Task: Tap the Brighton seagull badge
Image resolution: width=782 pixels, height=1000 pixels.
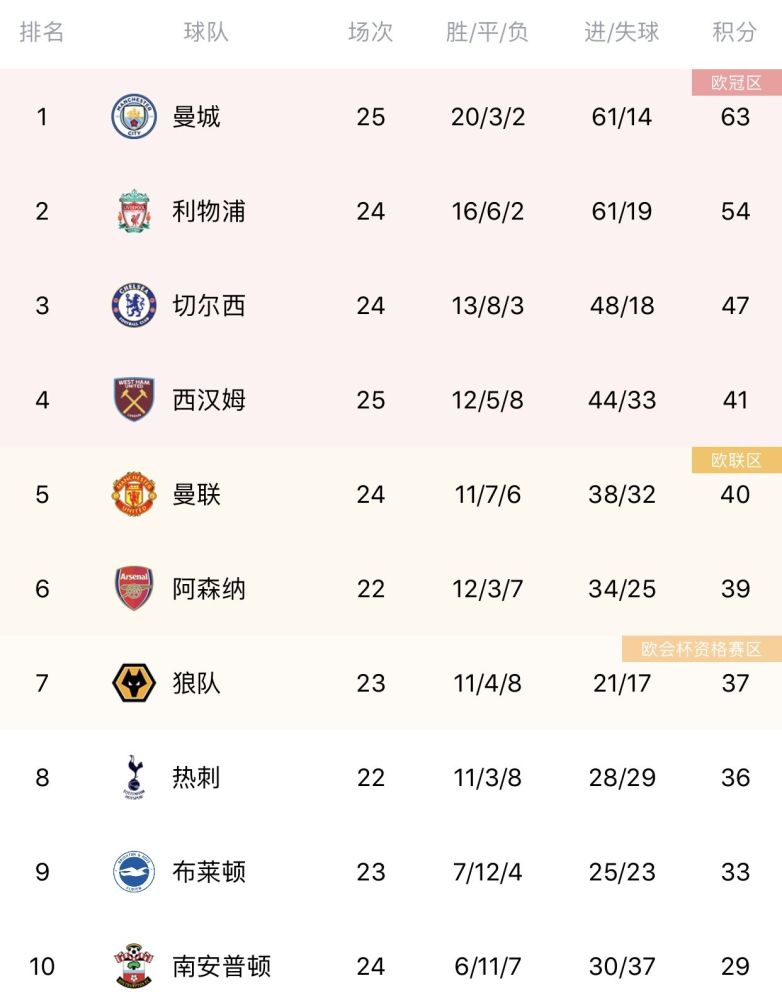Action: [x=134, y=872]
